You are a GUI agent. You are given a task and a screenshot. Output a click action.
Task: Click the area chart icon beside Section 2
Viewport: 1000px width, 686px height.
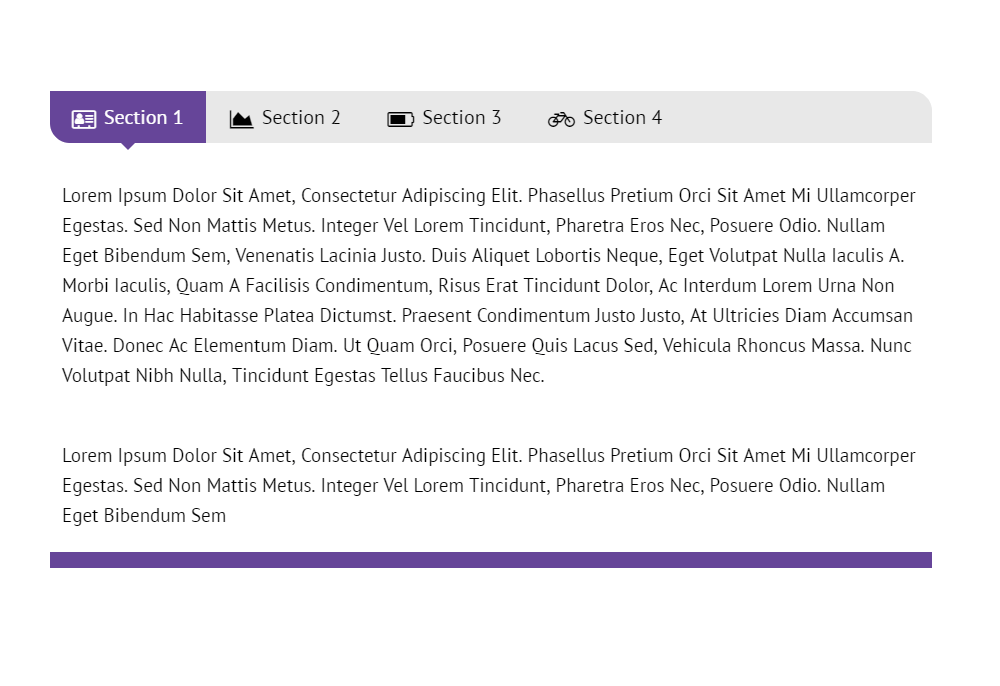[241, 119]
